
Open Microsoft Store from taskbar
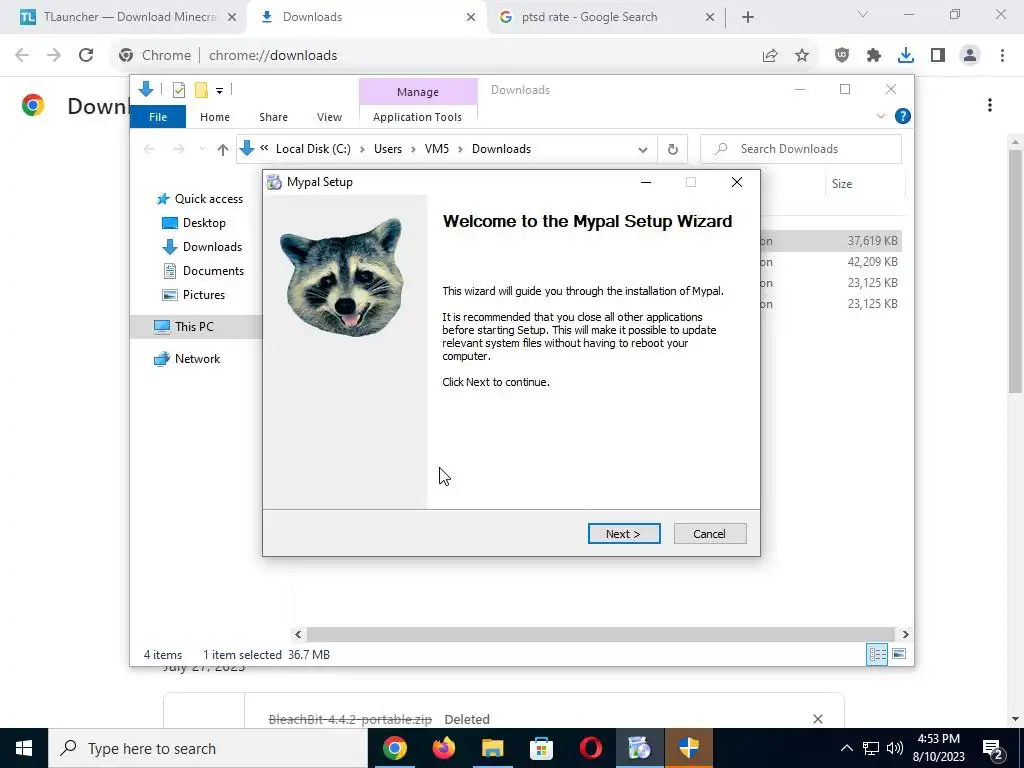coord(541,748)
